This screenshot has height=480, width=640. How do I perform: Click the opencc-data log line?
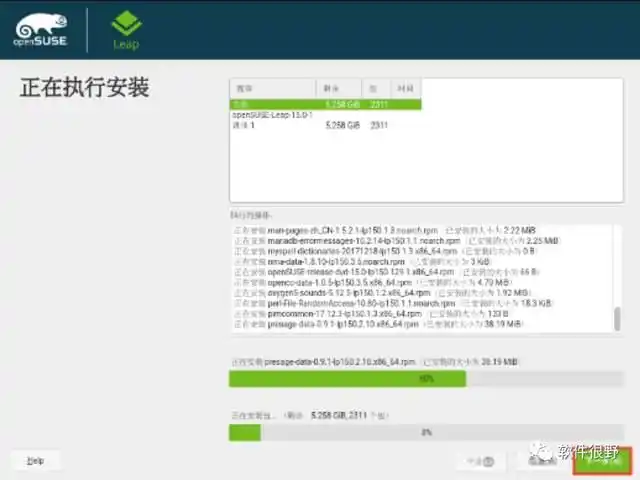(373, 282)
